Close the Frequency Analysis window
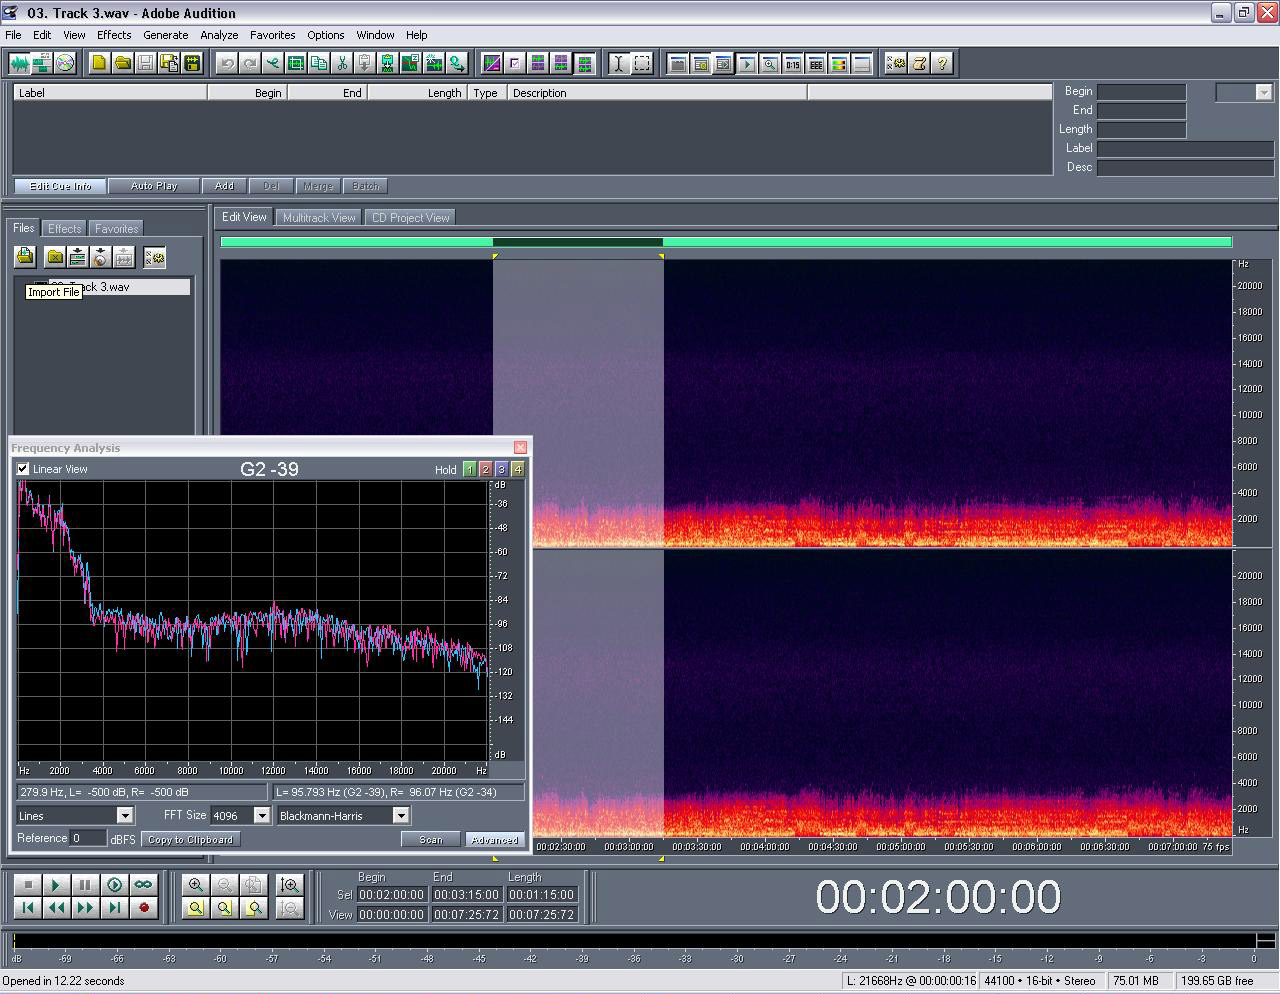The width and height of the screenshot is (1280, 994). pyautogui.click(x=520, y=447)
